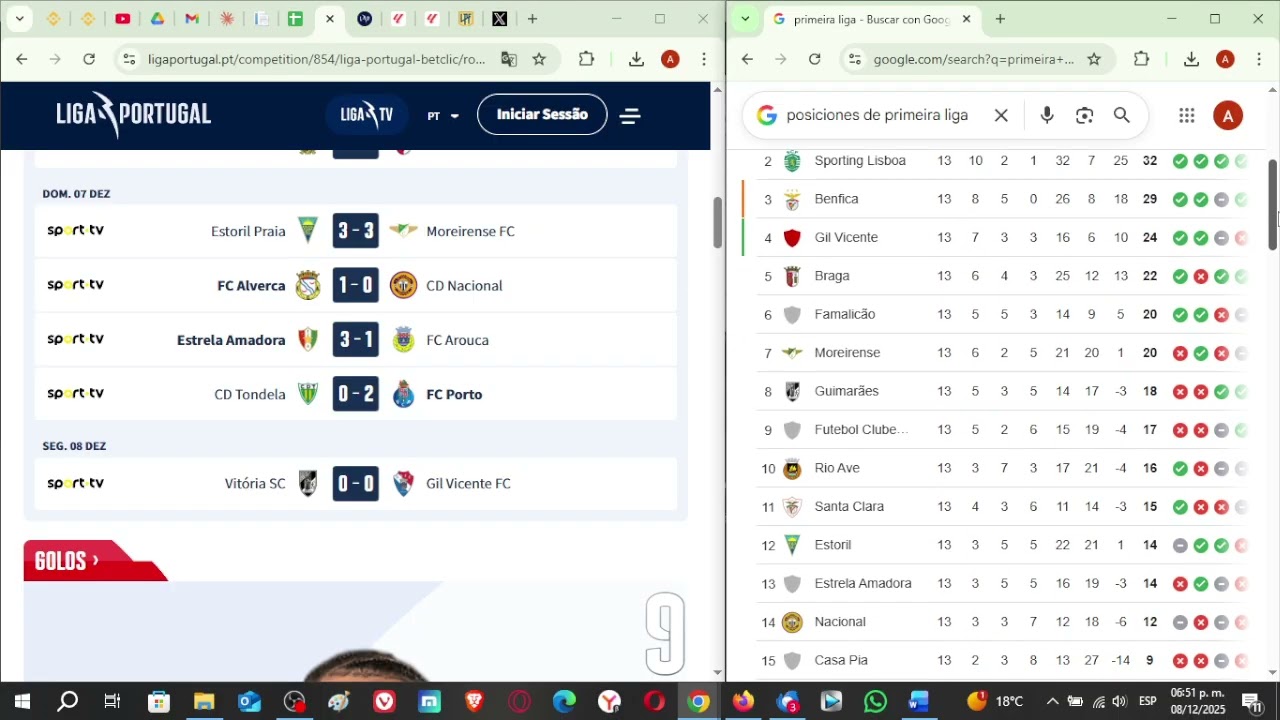Open Liga Portugal hamburger menu

(630, 116)
